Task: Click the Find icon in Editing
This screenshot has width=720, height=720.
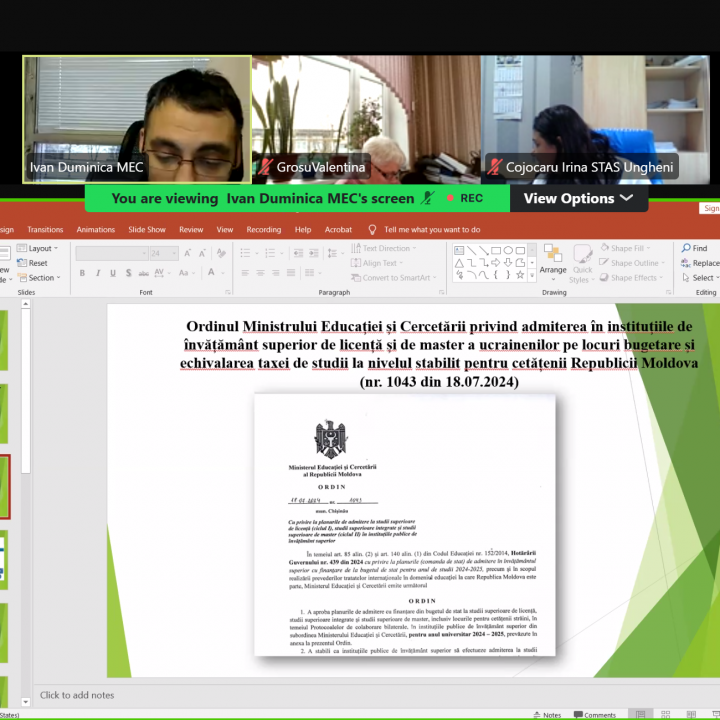Action: (x=693, y=248)
